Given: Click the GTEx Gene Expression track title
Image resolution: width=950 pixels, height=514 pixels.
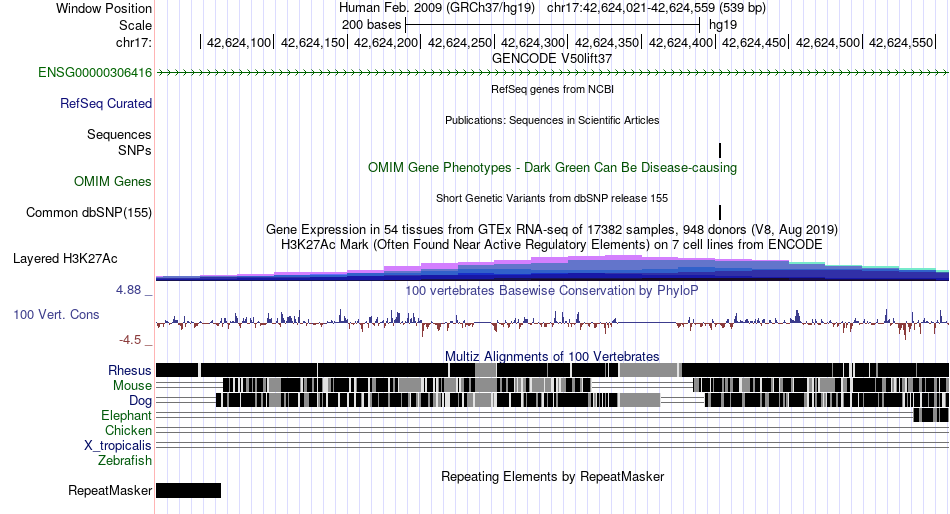Looking at the screenshot, I should [x=552, y=230].
